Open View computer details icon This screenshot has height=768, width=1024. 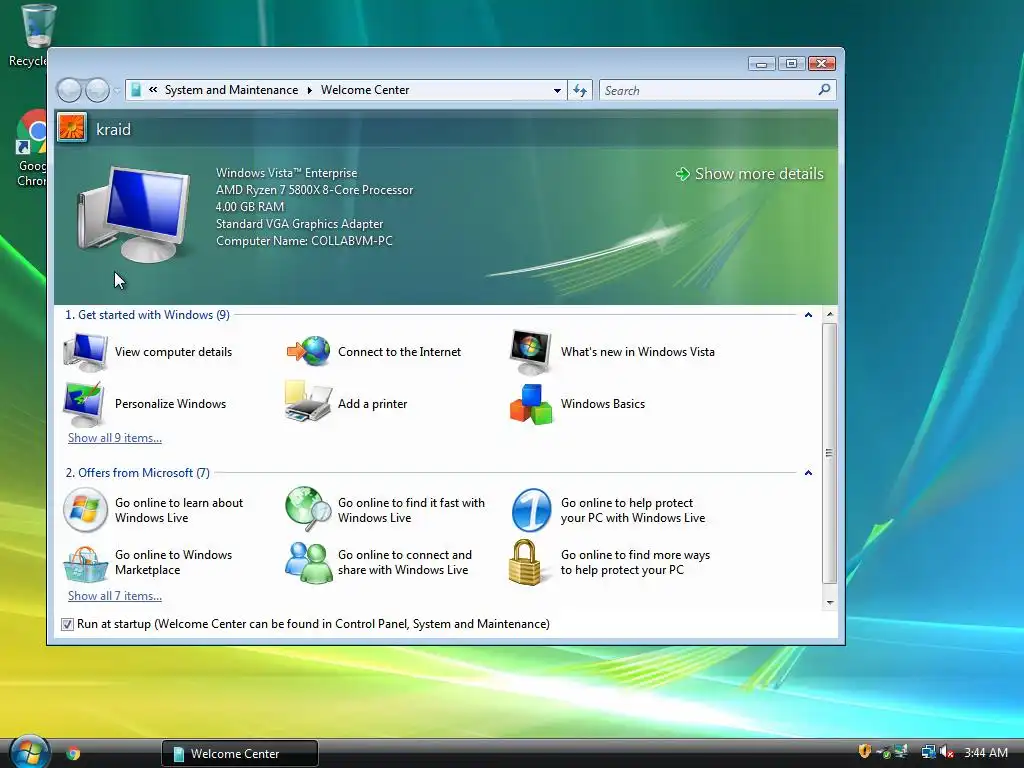(x=86, y=352)
